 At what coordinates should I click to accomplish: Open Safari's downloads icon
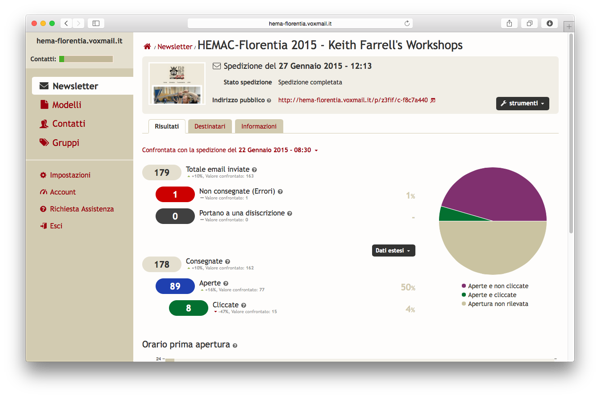pos(549,23)
